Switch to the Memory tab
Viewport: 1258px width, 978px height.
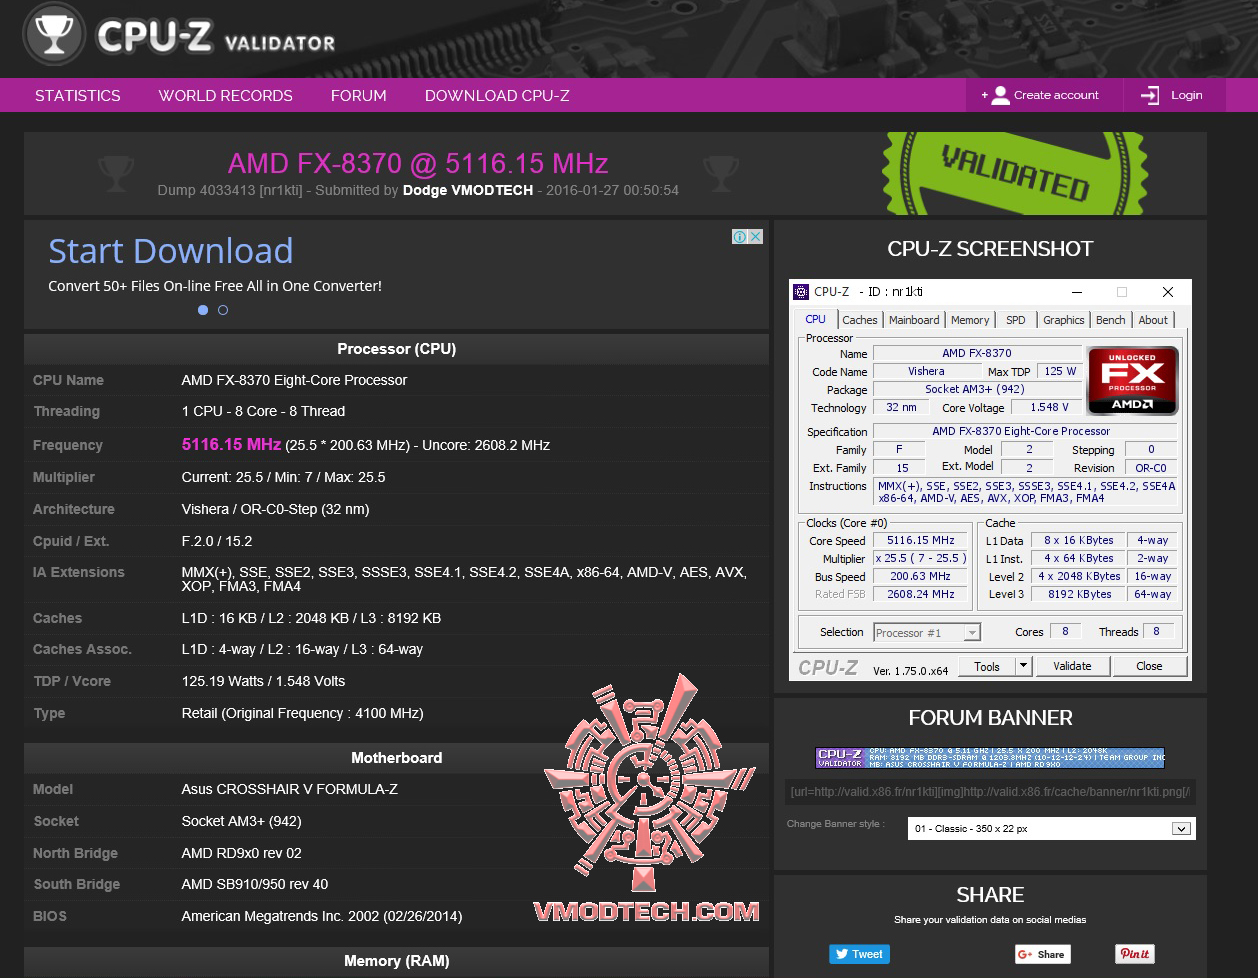point(970,320)
